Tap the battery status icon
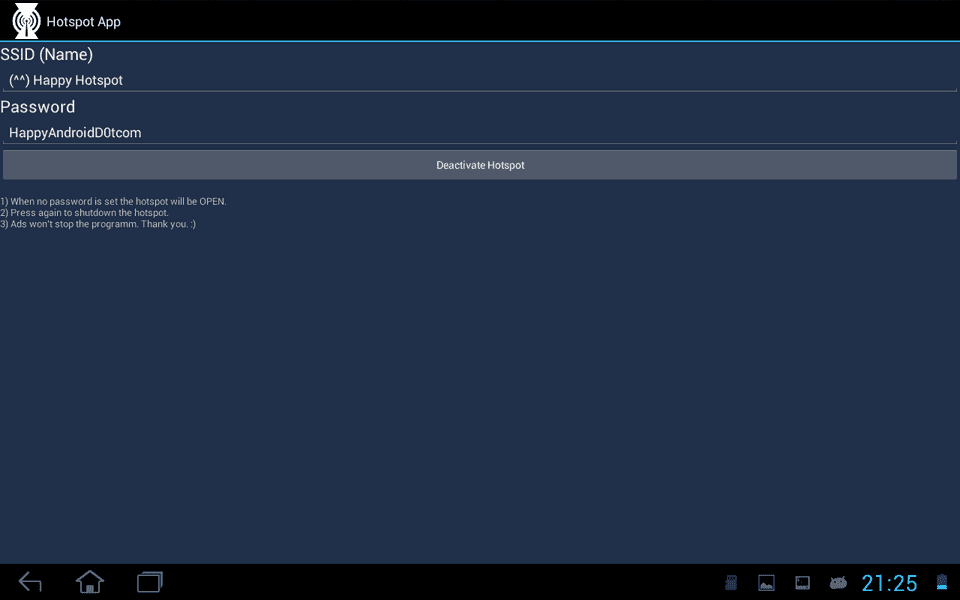The width and height of the screenshot is (960, 600). pos(942,582)
